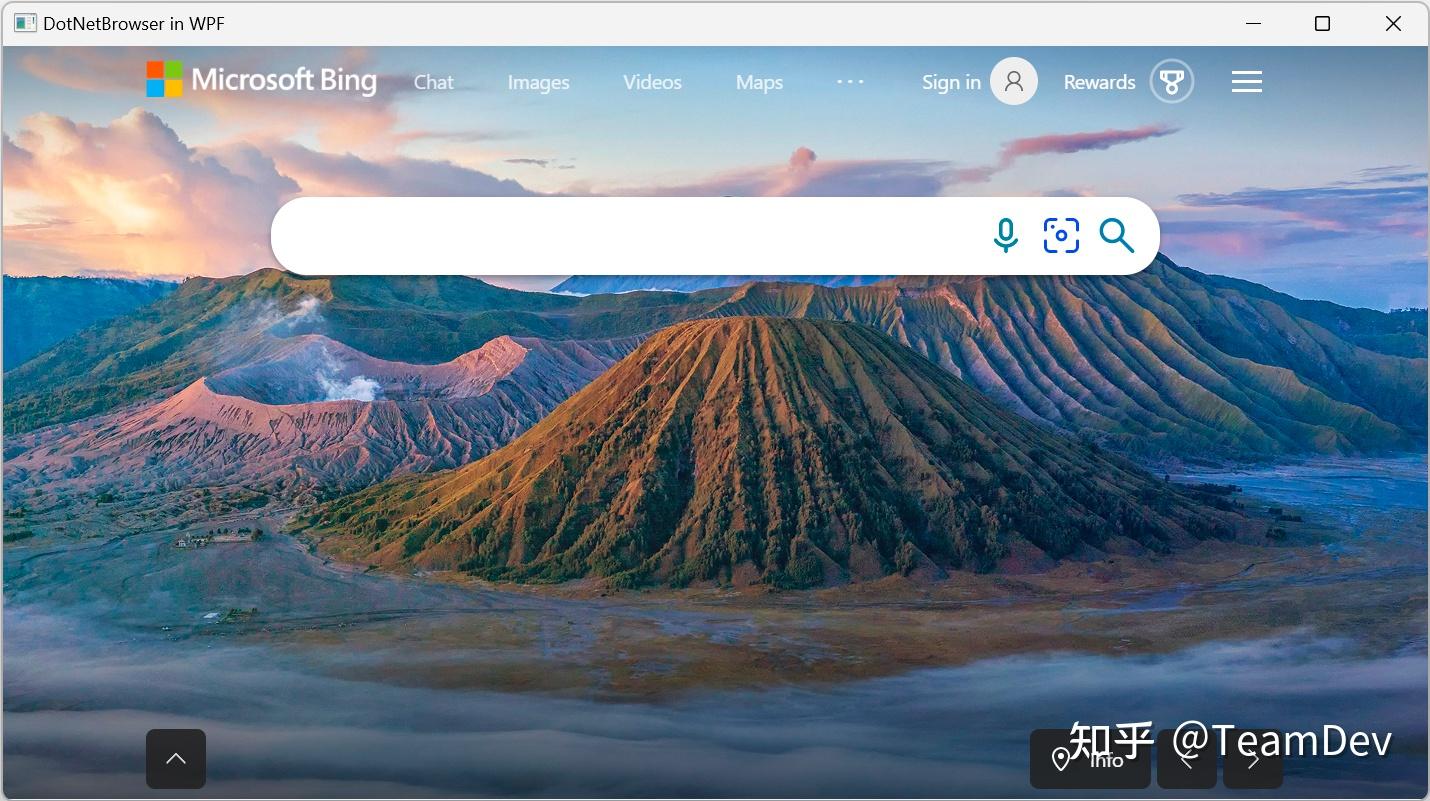1430x801 pixels.
Task: Click the up chevron button at bottom left
Action: 176,759
